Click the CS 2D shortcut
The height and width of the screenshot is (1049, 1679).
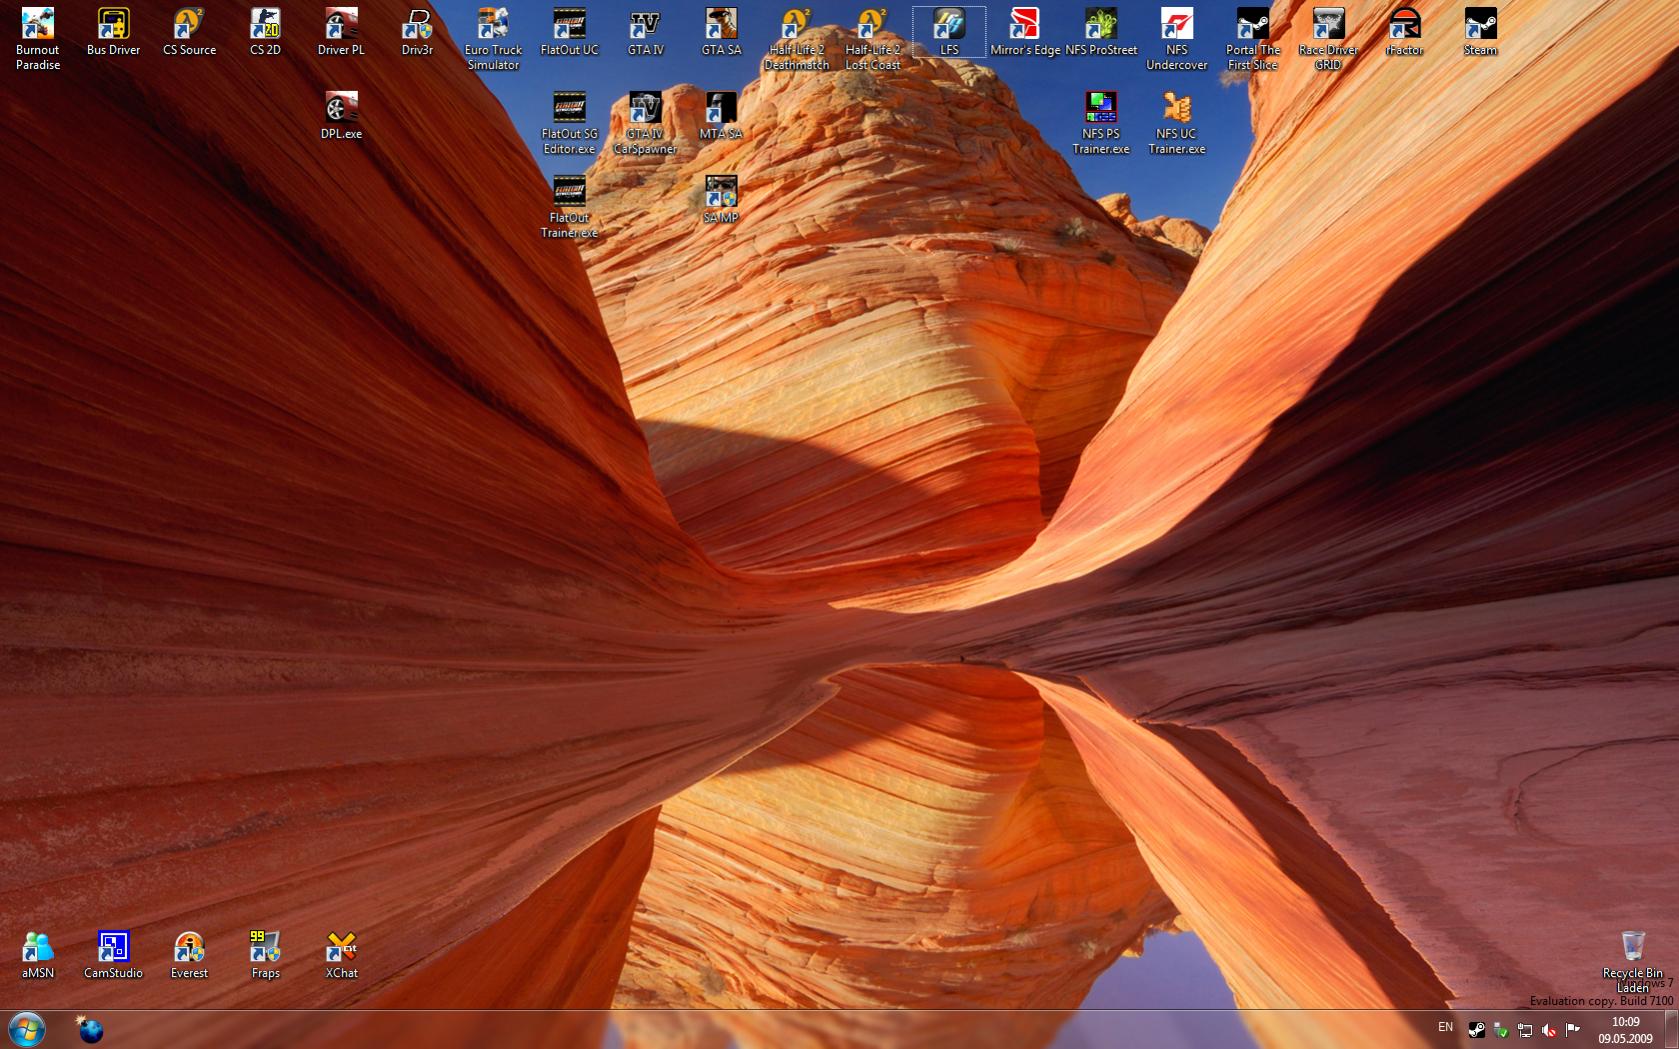click(265, 32)
